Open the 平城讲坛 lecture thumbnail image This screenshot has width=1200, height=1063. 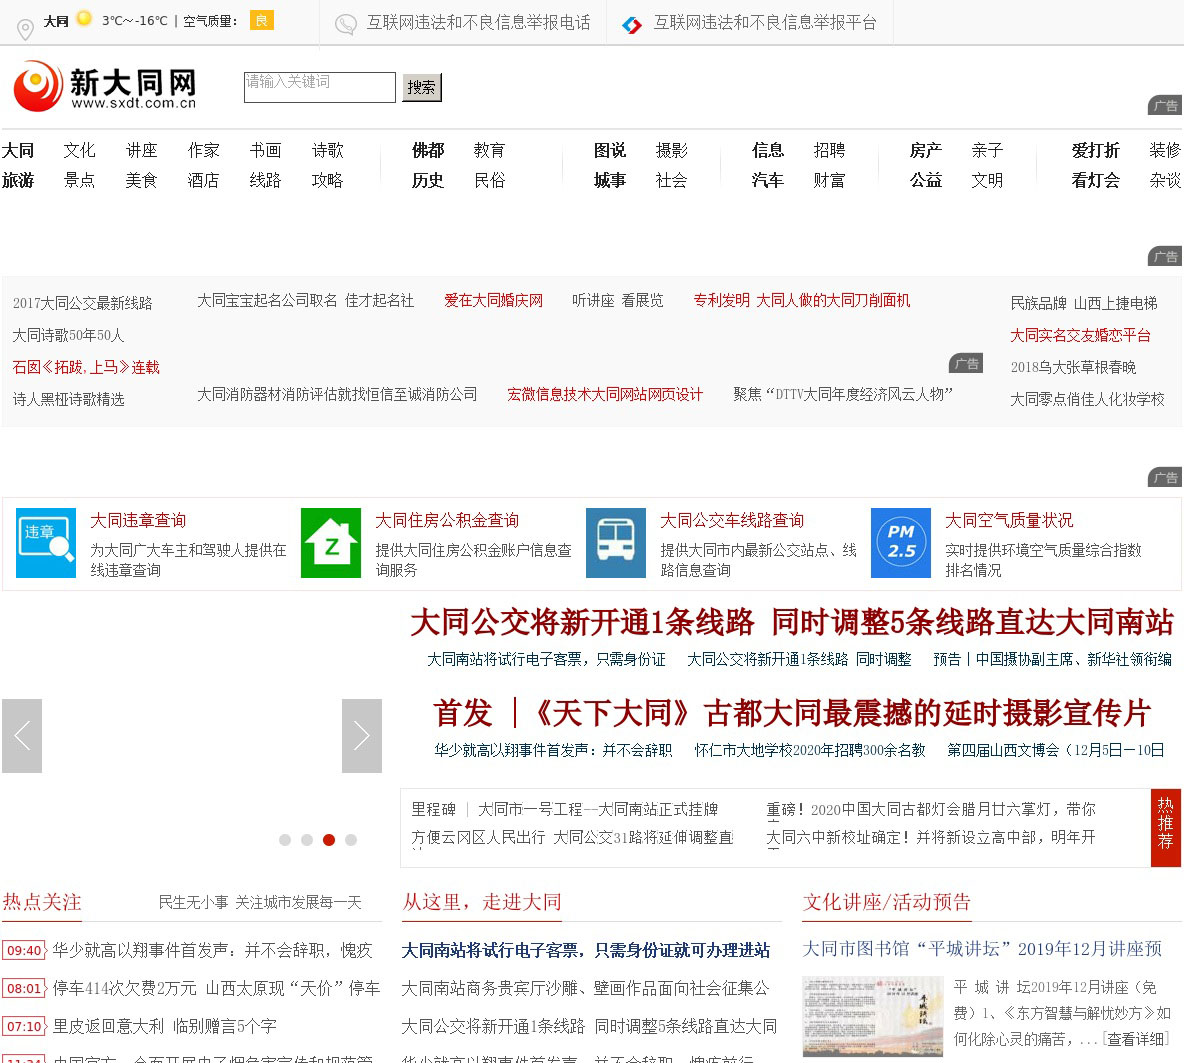coord(873,1016)
